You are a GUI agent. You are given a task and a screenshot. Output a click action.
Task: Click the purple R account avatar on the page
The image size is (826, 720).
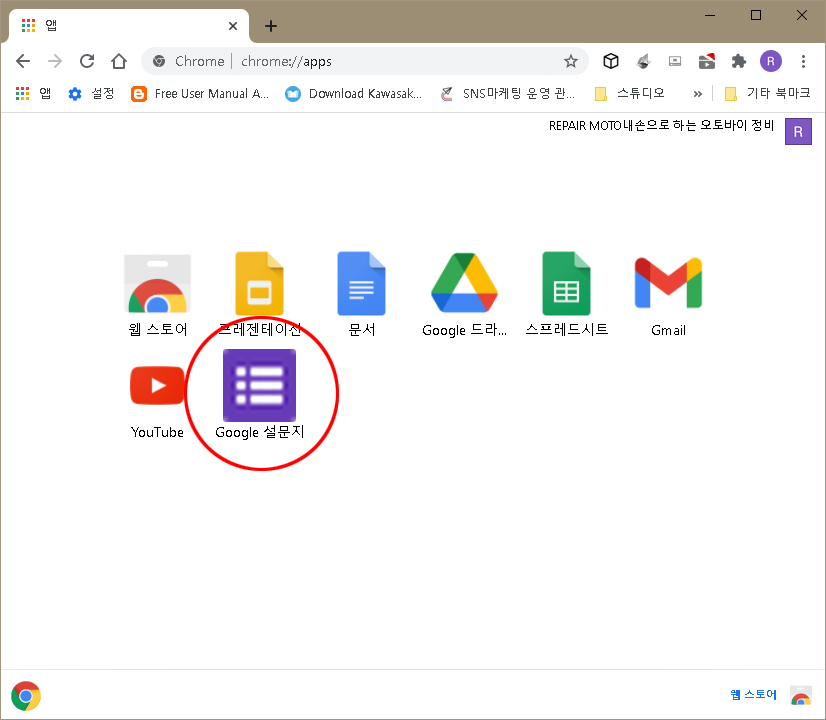click(798, 131)
